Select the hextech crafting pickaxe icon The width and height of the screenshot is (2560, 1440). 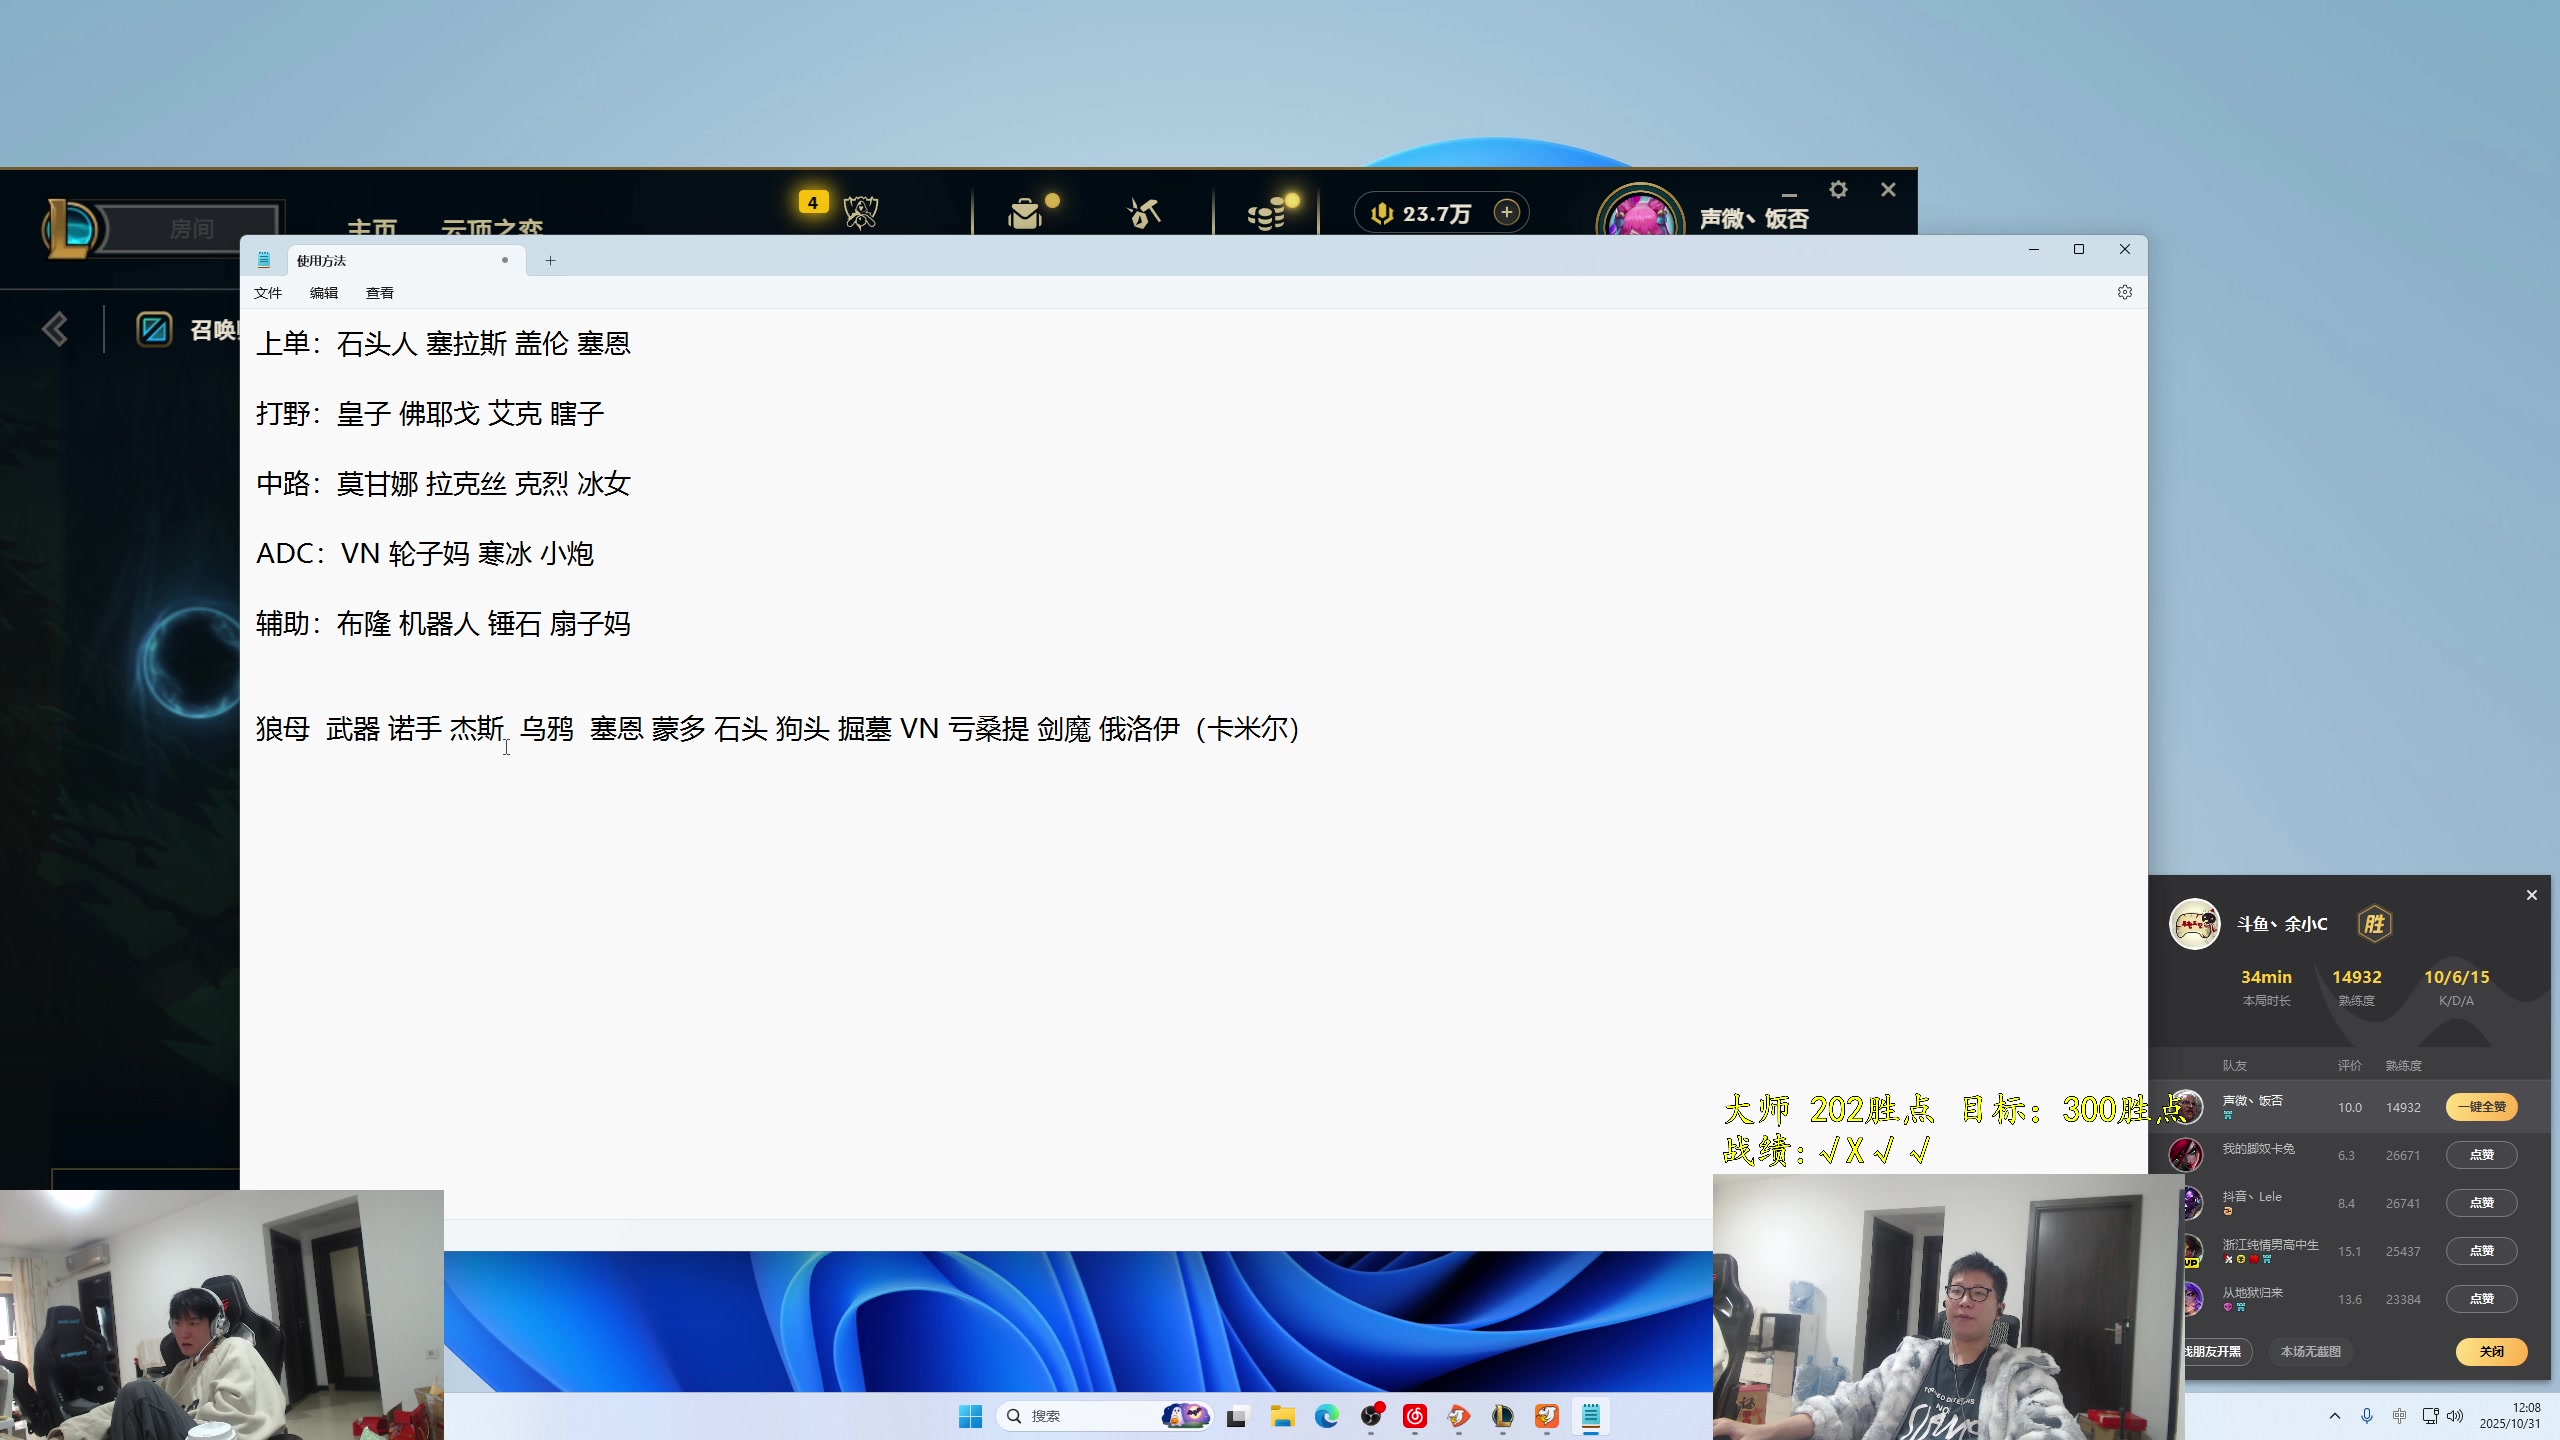click(1144, 211)
